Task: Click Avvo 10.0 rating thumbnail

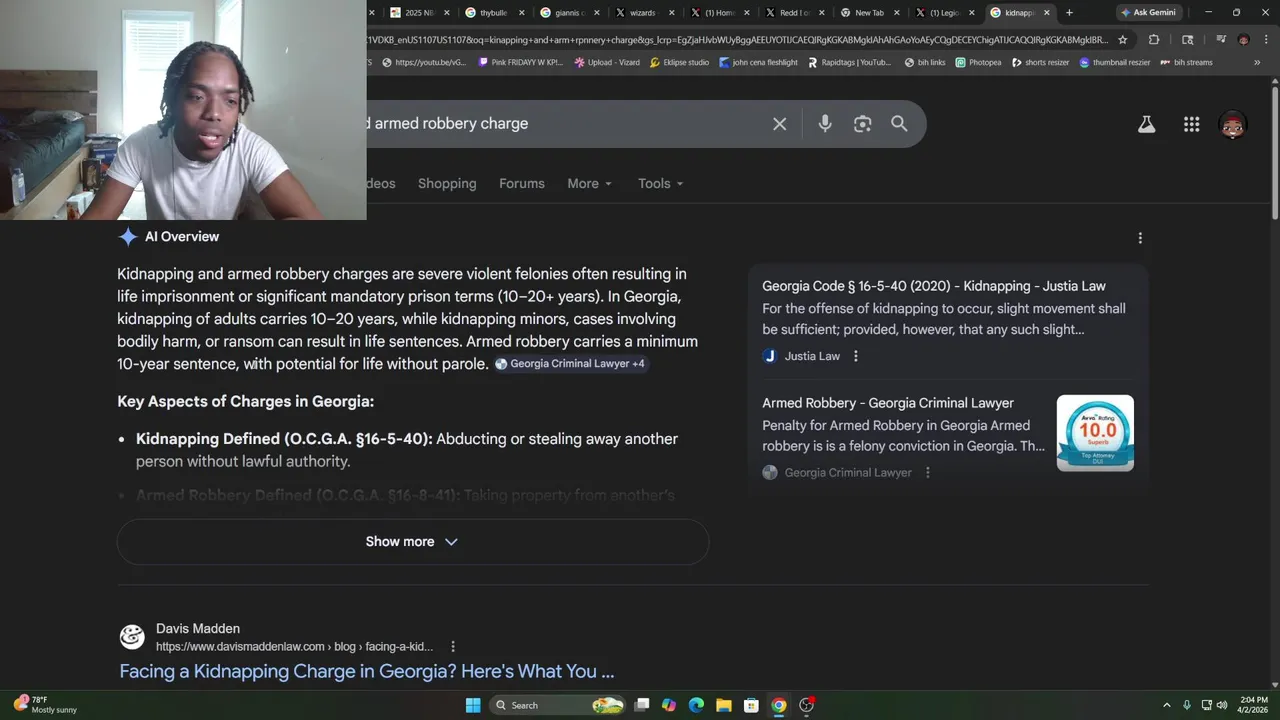Action: 1095,433
